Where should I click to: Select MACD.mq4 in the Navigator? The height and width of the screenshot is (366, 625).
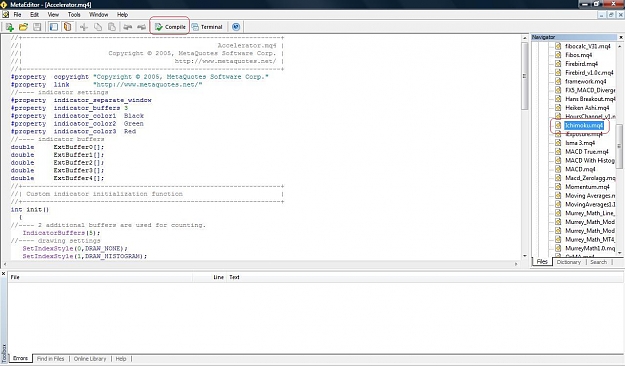(580, 169)
